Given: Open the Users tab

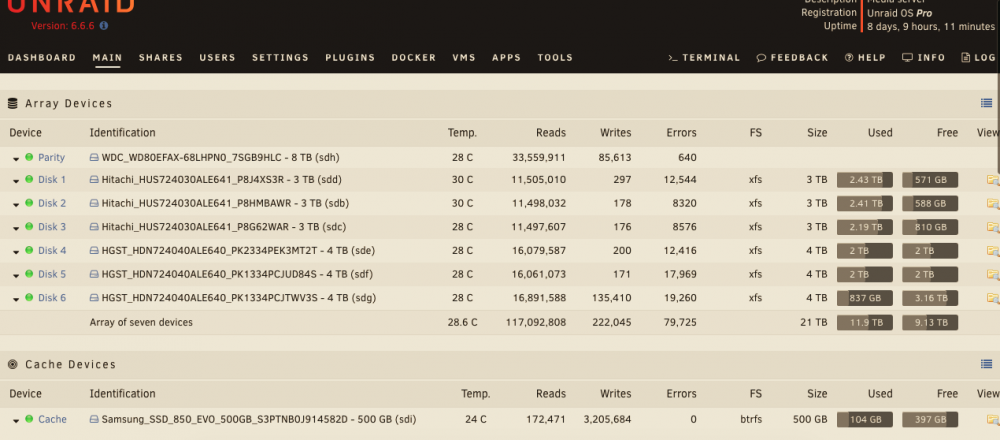Looking at the screenshot, I should (217, 57).
